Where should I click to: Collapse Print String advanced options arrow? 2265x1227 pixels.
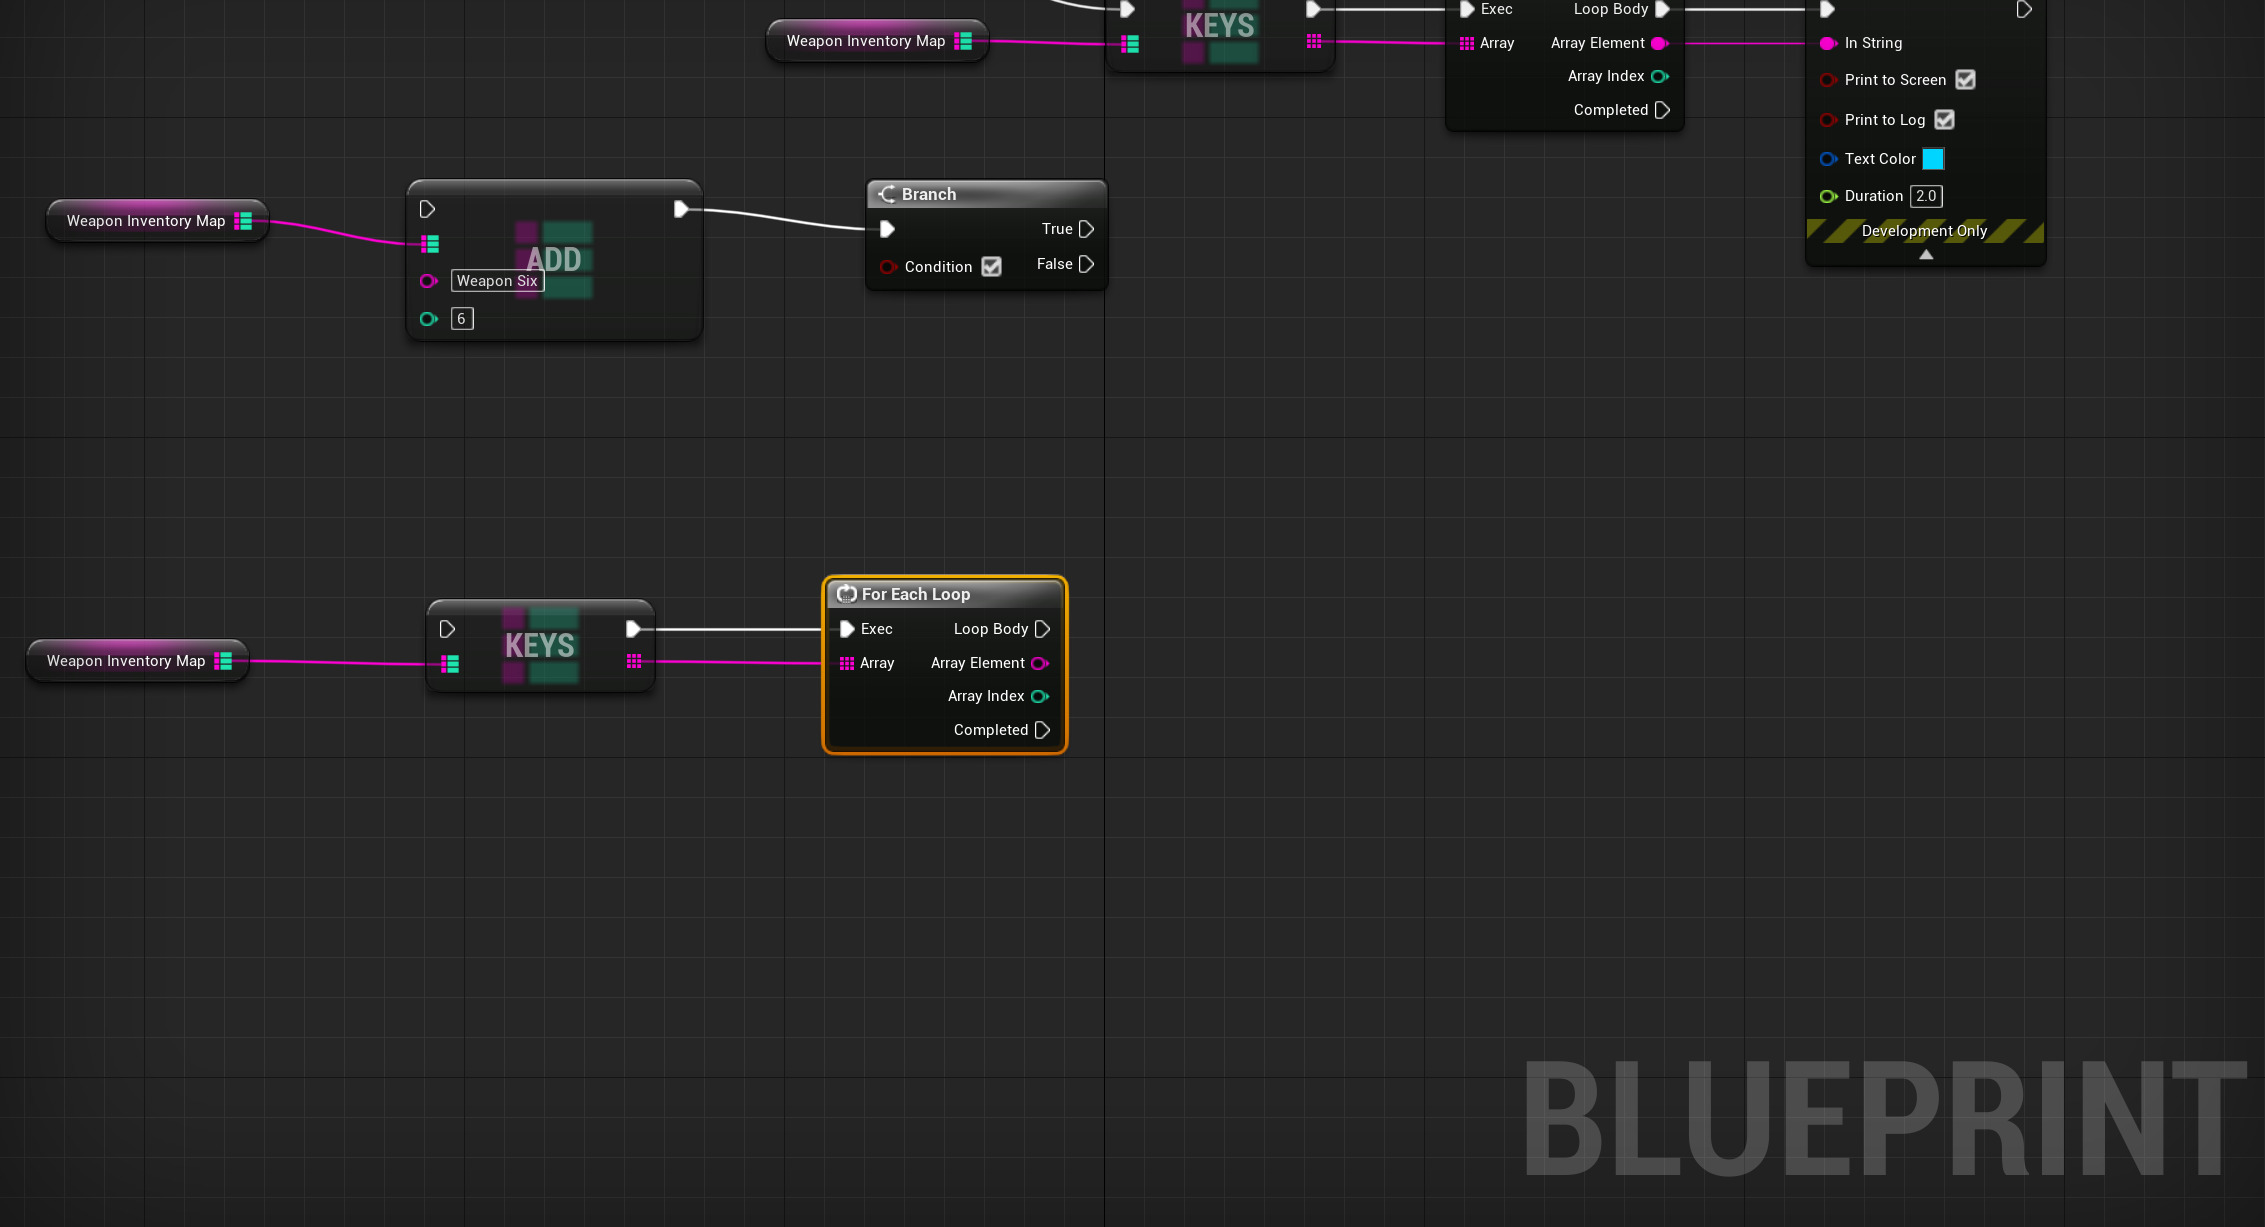tap(1926, 255)
